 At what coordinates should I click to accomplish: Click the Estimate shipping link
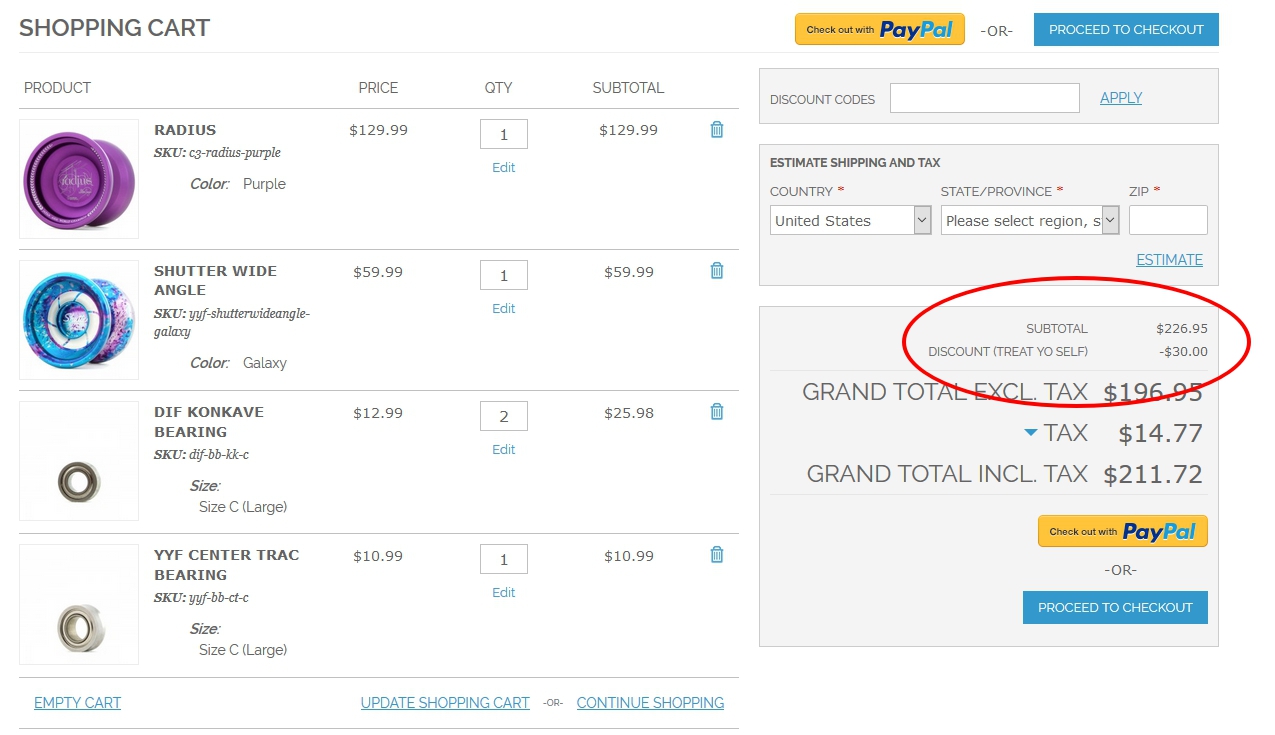pos(1169,260)
